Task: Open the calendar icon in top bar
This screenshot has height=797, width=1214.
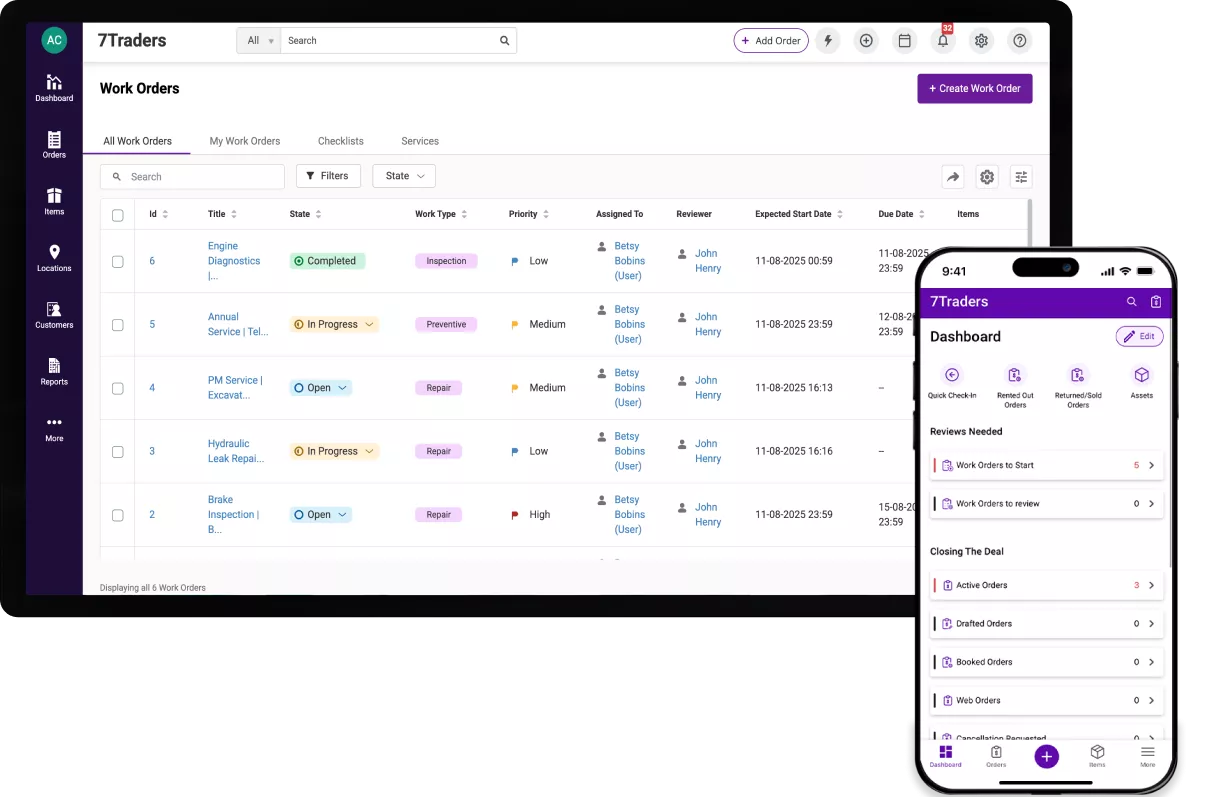Action: tap(904, 41)
